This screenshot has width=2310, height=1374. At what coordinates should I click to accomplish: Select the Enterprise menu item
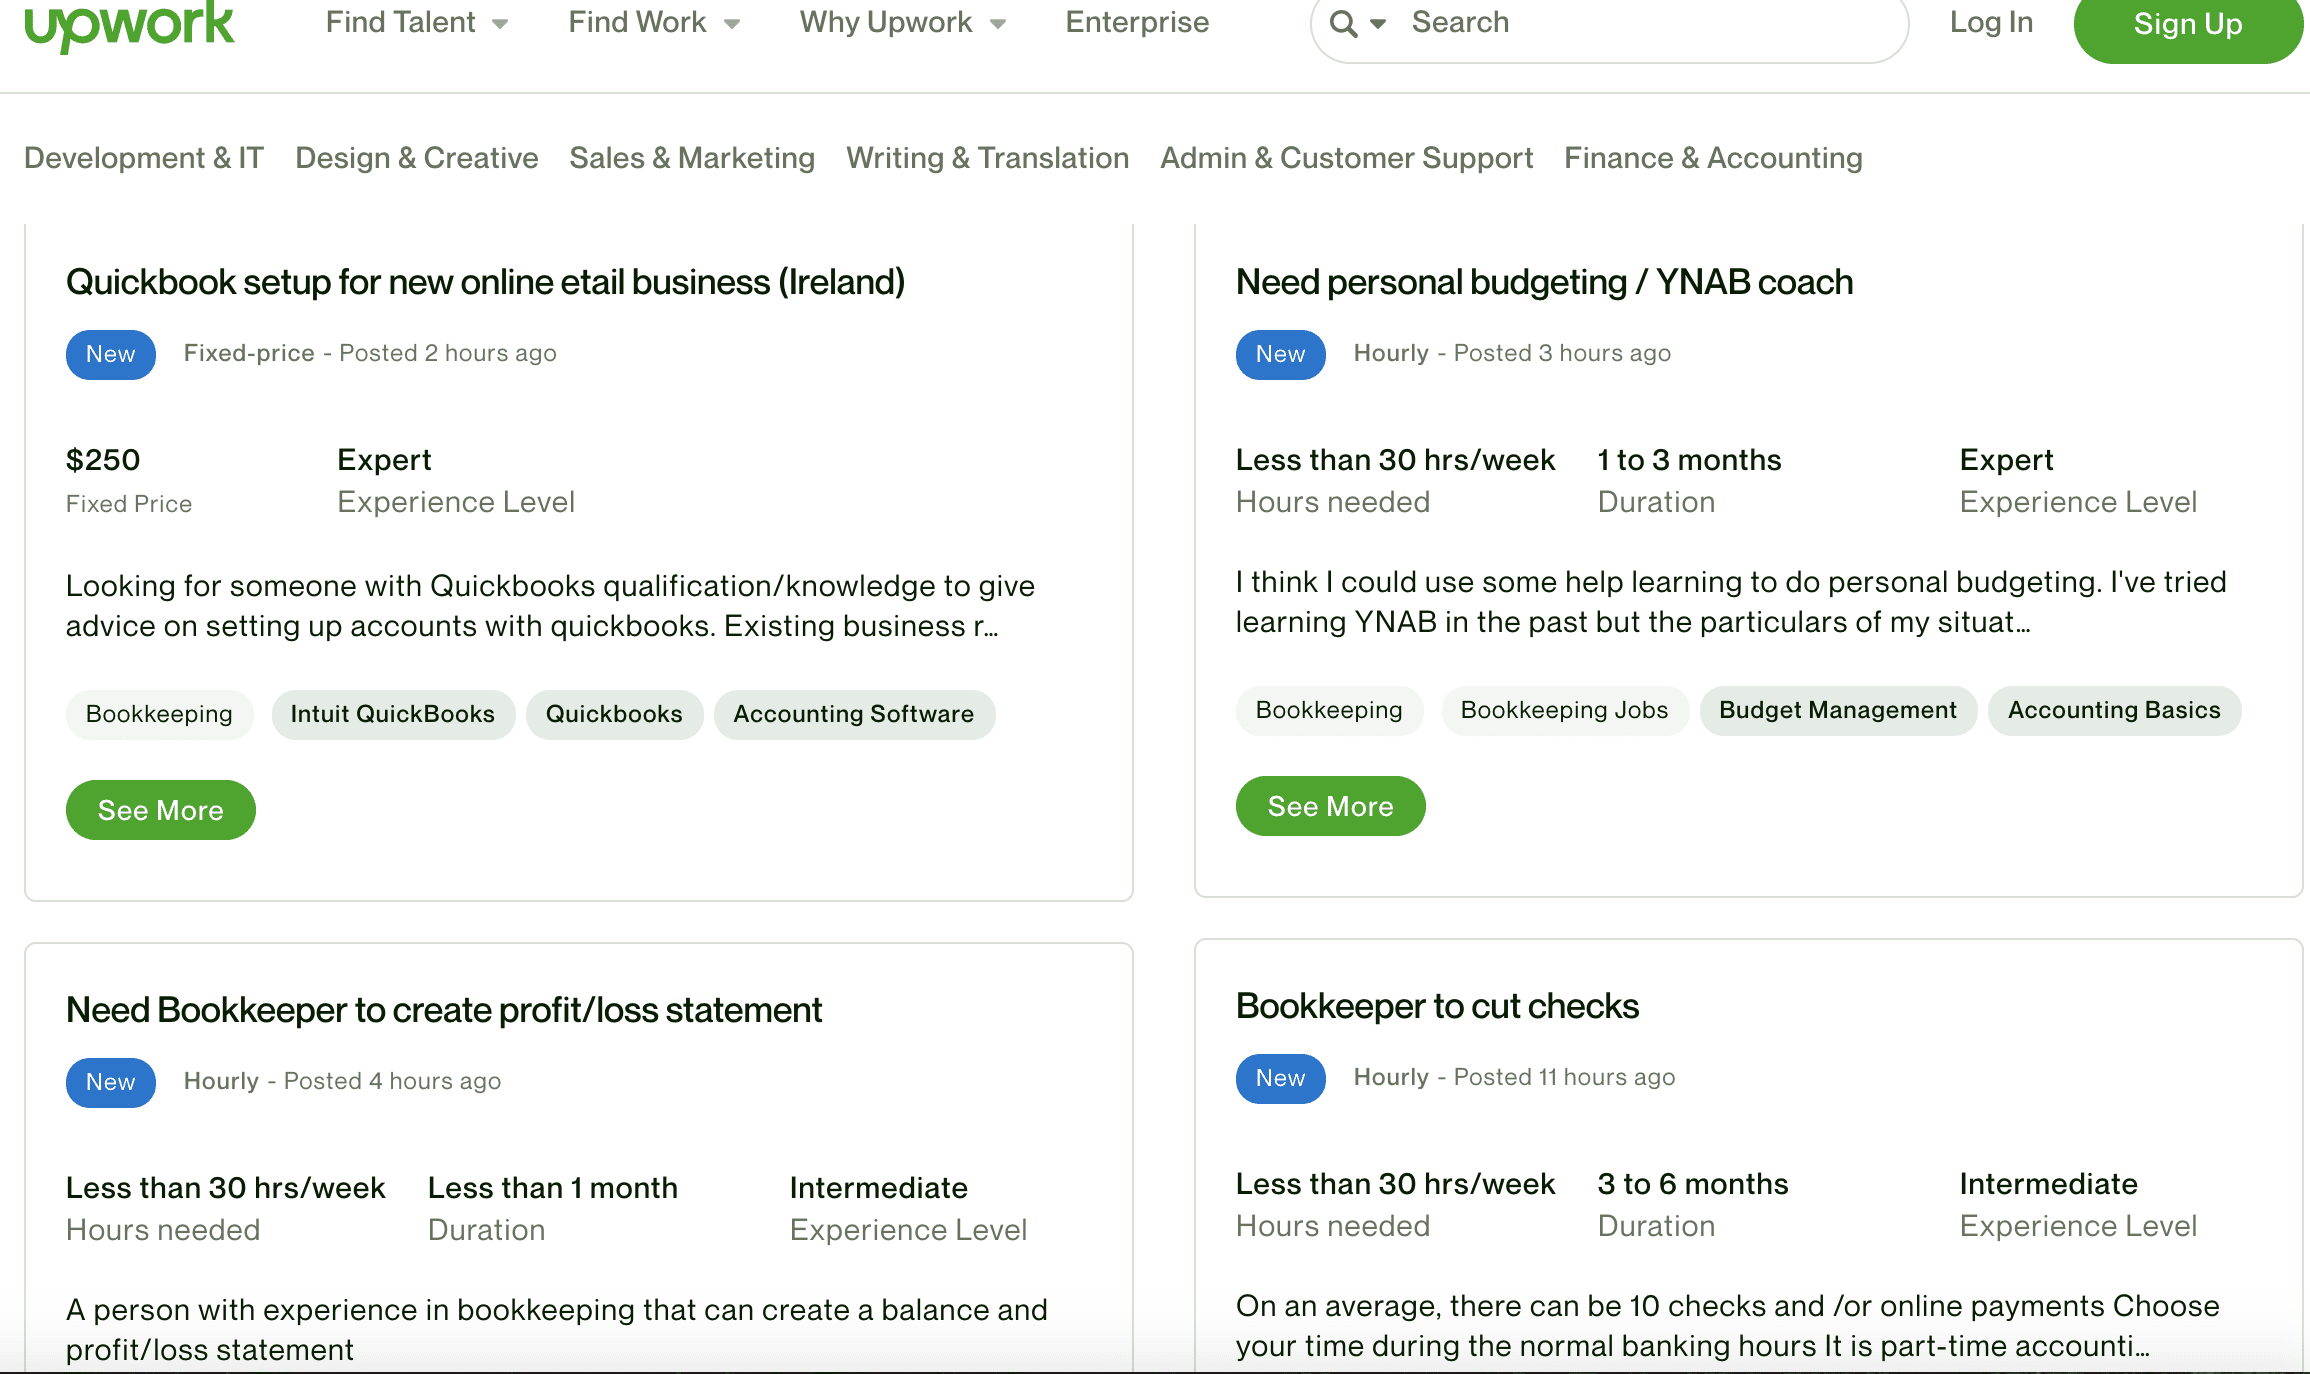(1137, 22)
